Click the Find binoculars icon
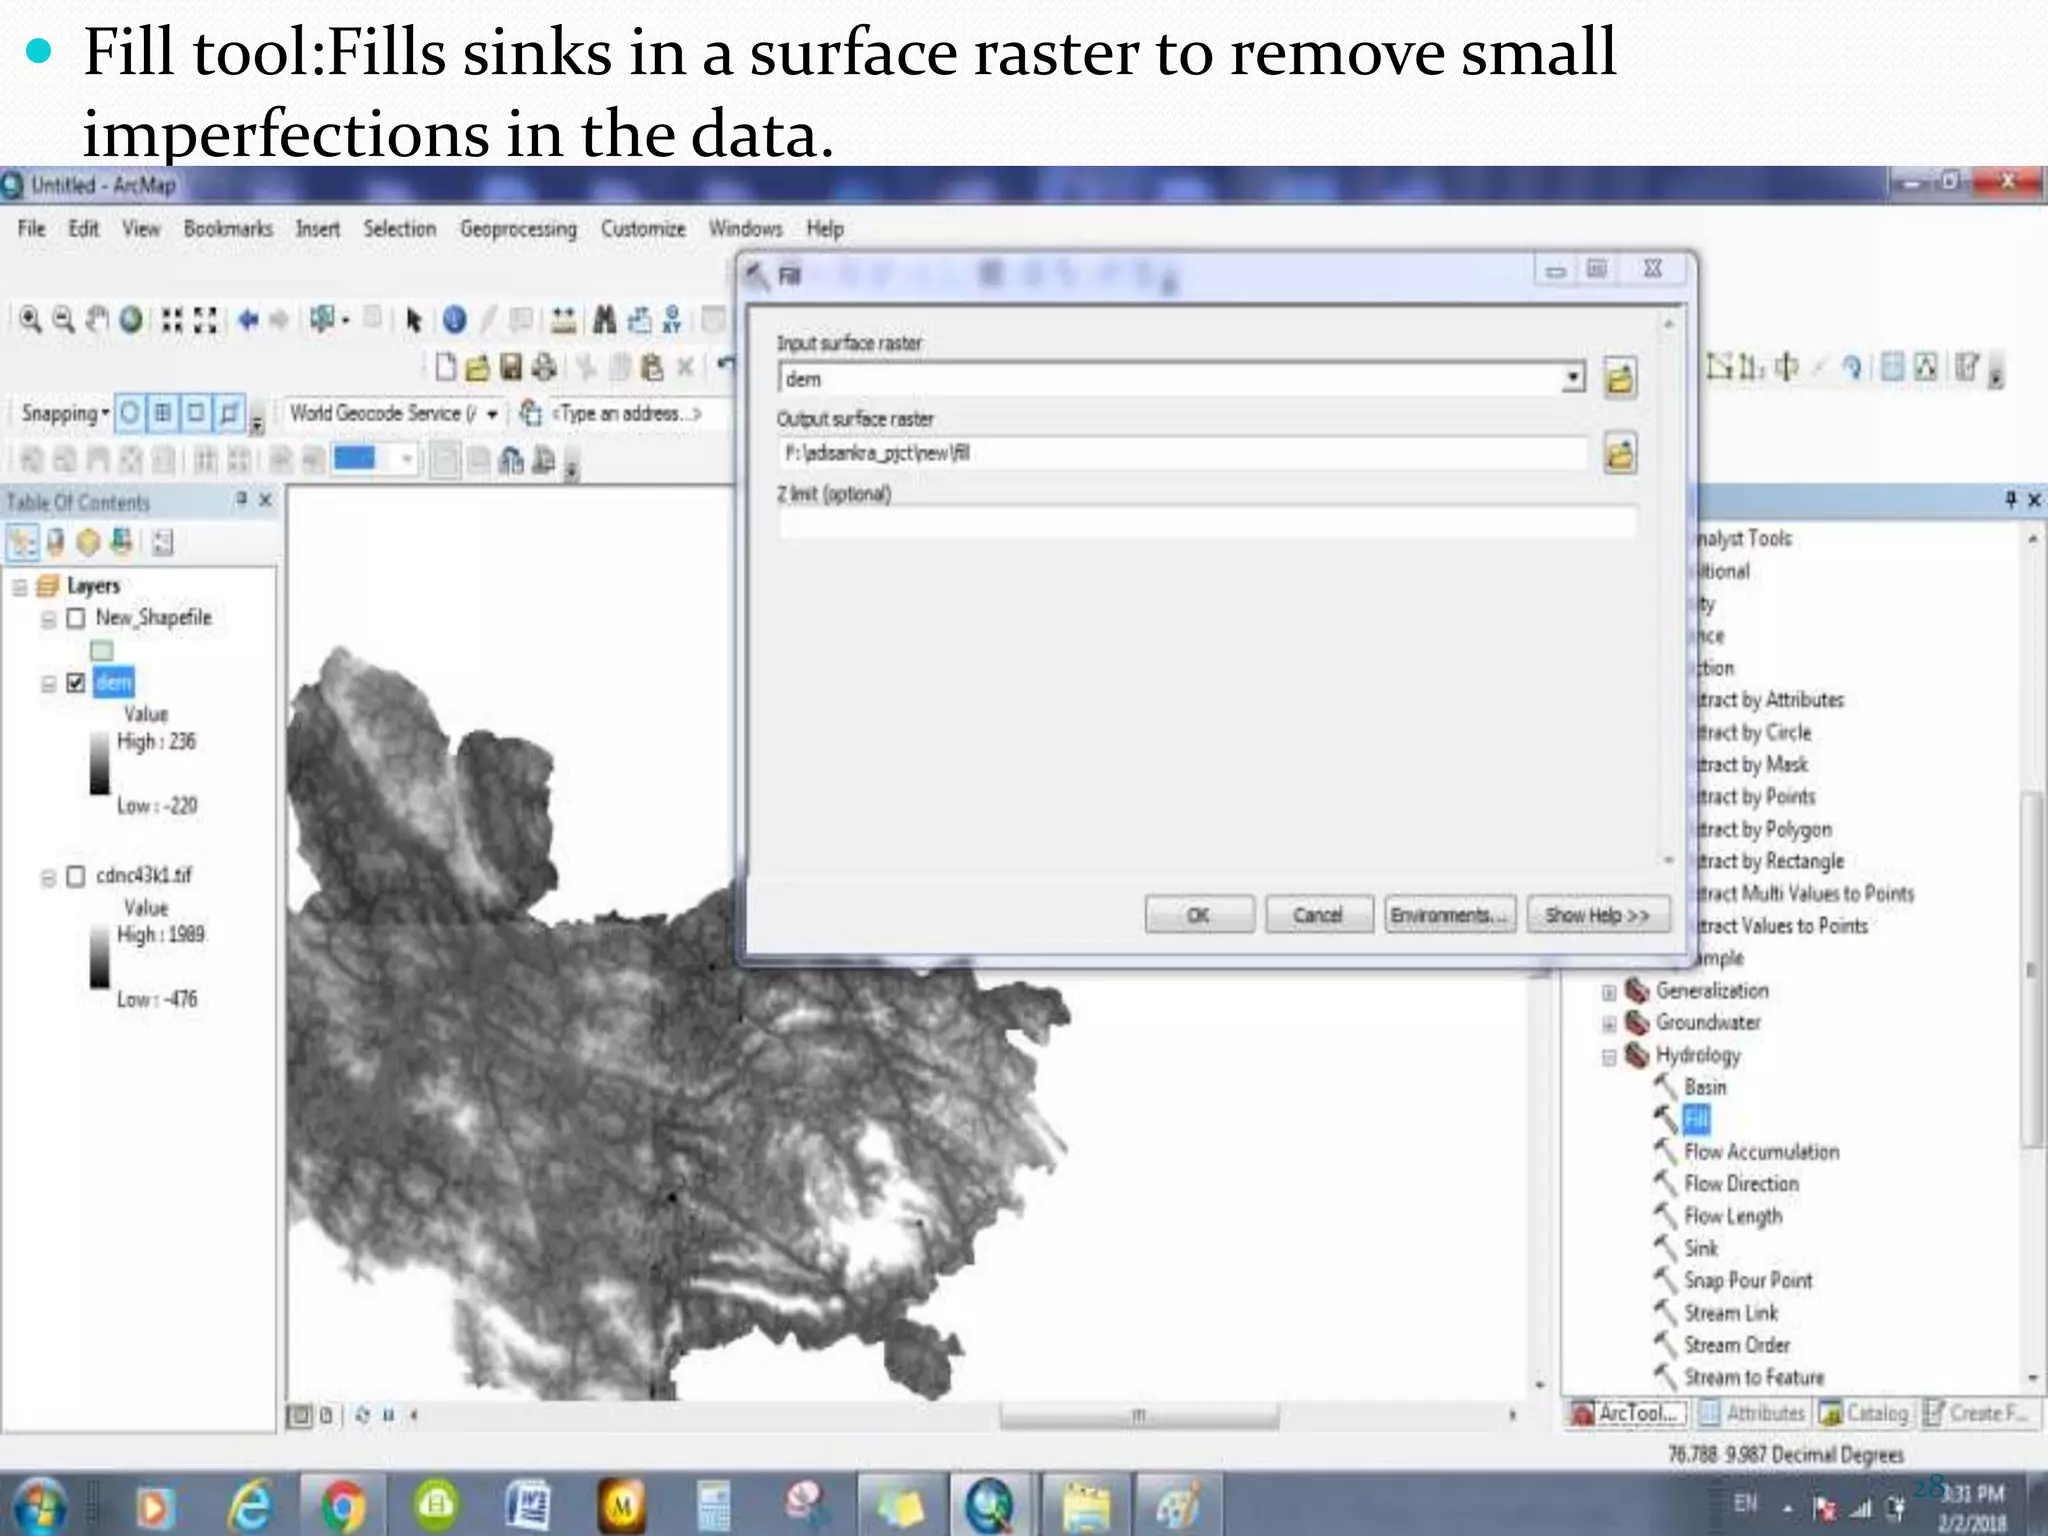Screen dimensions: 2048x1536 [604, 320]
